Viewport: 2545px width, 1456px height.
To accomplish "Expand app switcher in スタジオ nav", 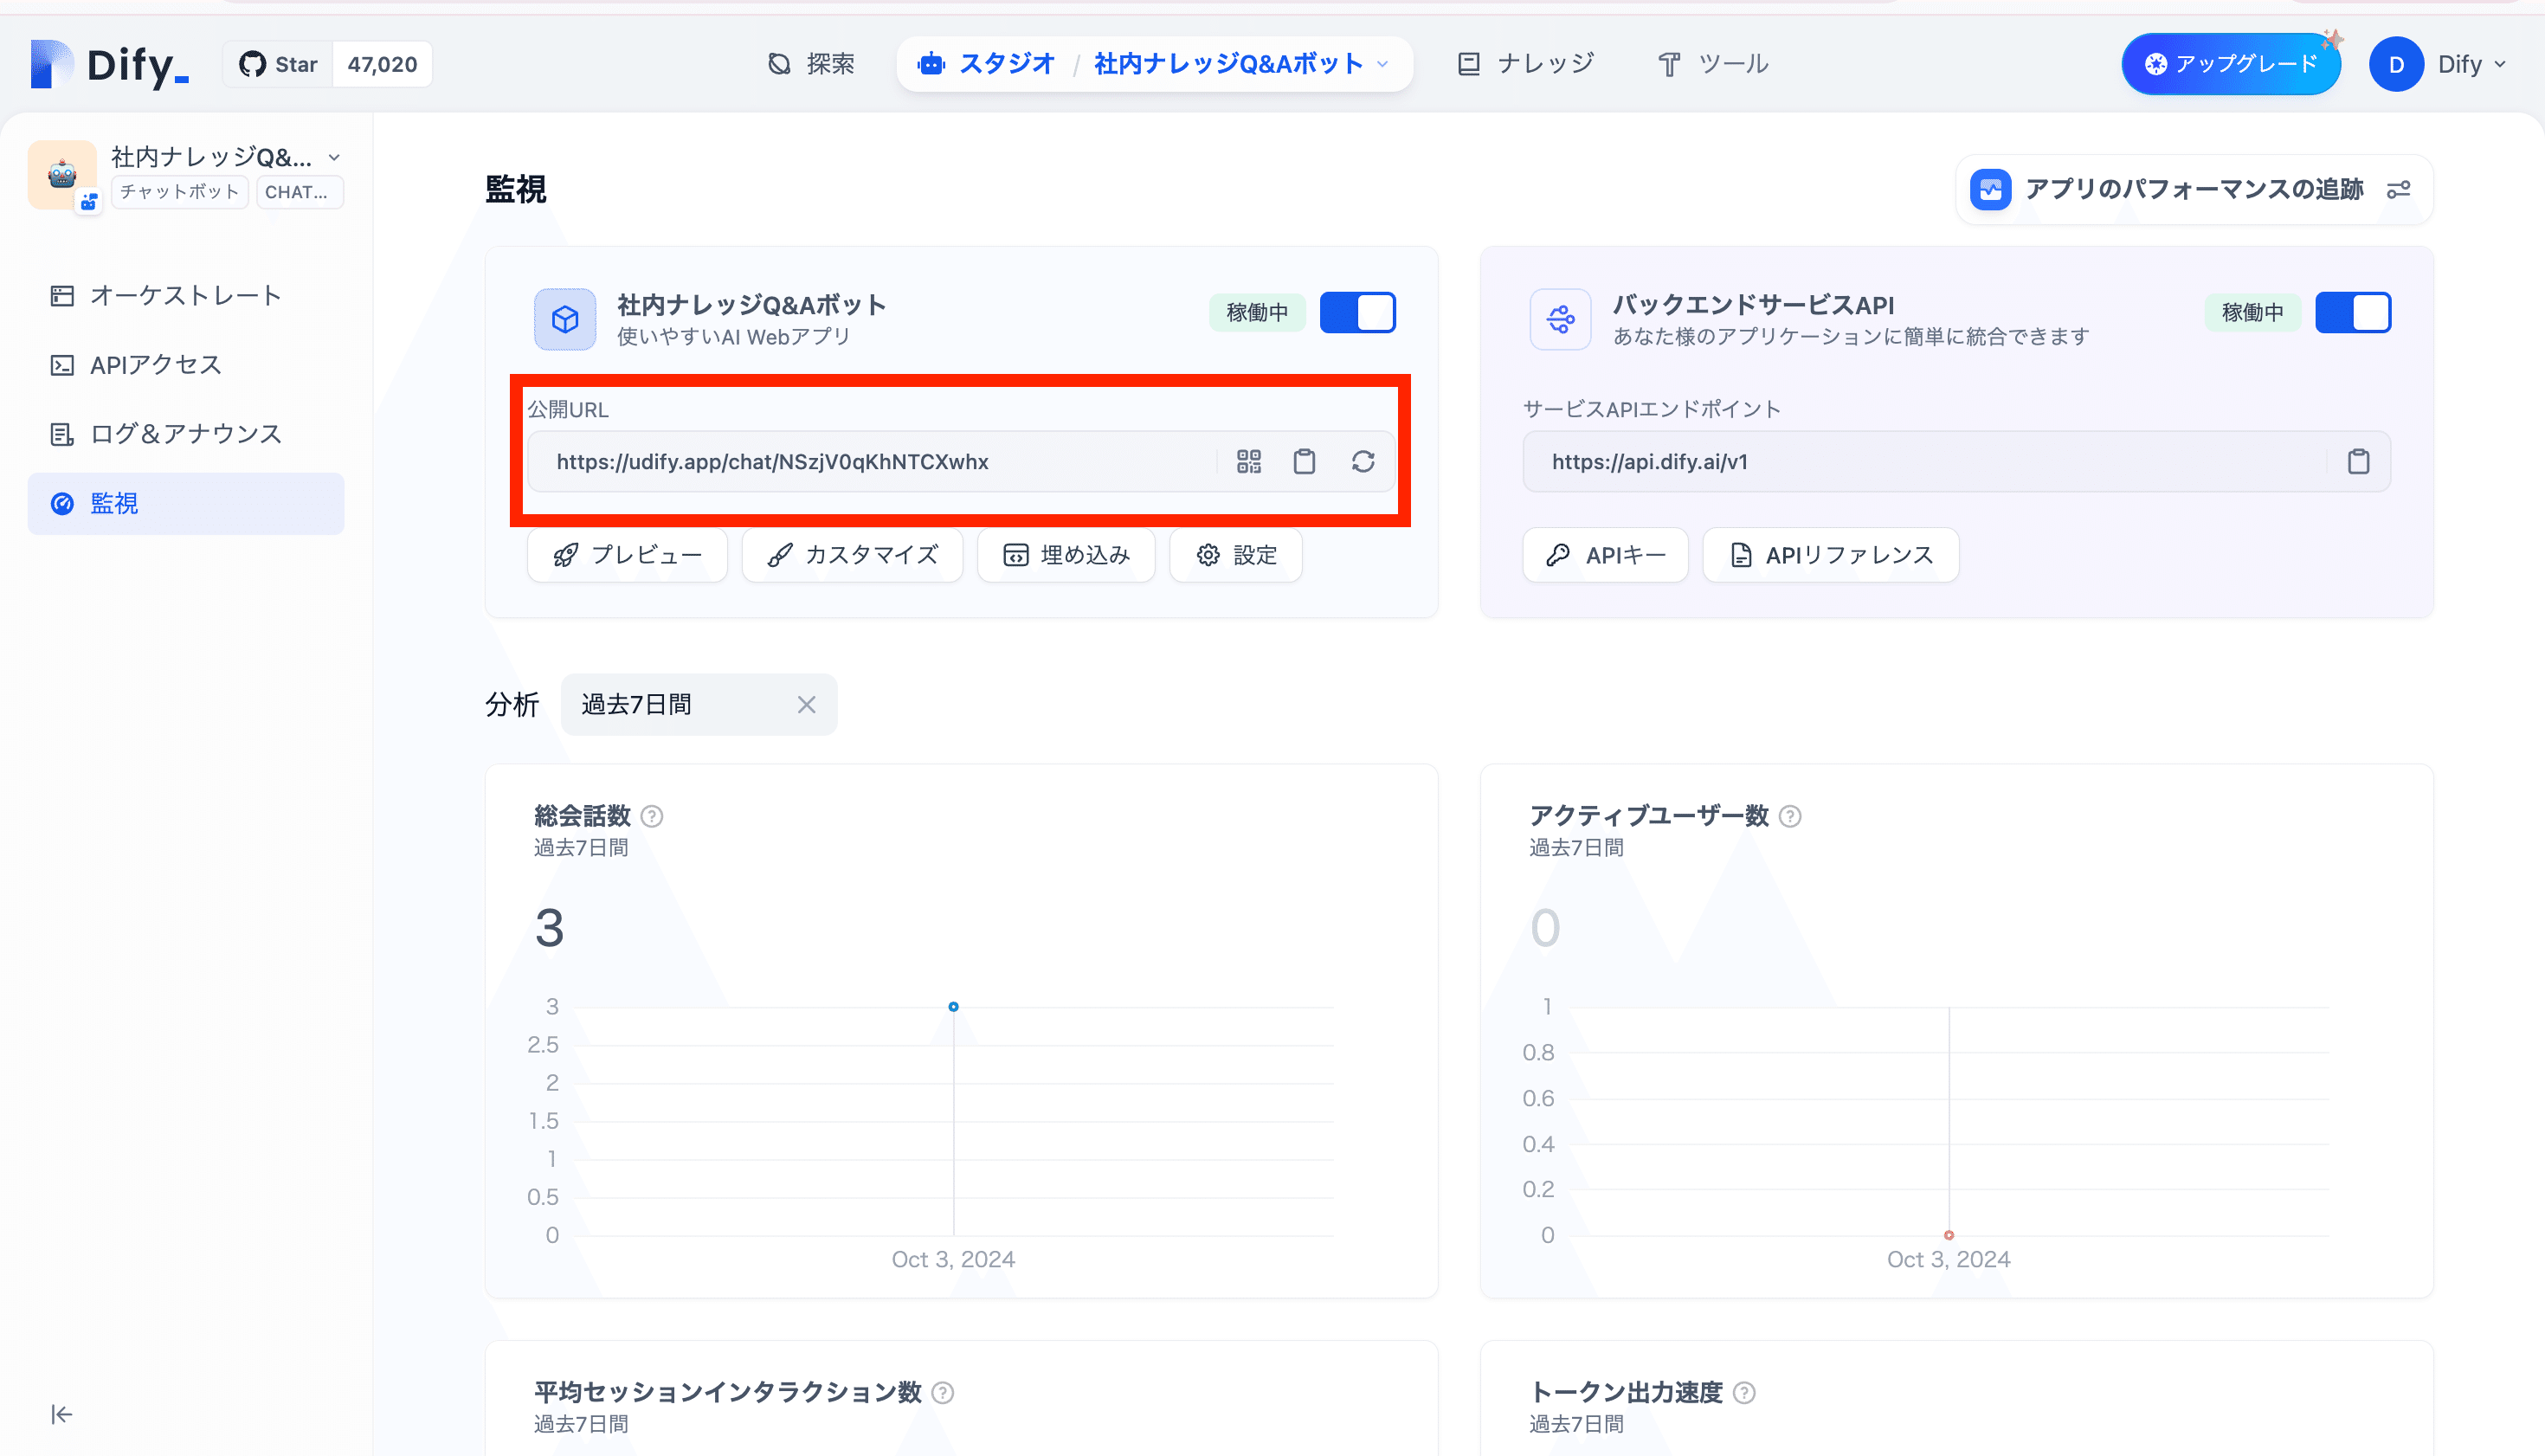I will click(1383, 64).
